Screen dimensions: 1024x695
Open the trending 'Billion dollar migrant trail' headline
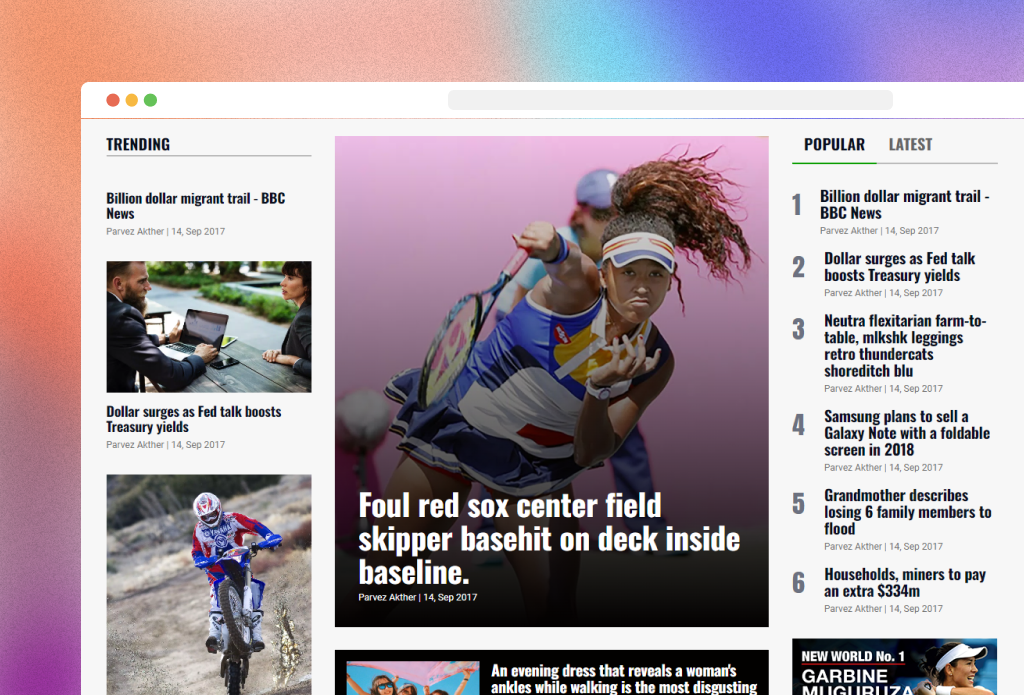[196, 206]
